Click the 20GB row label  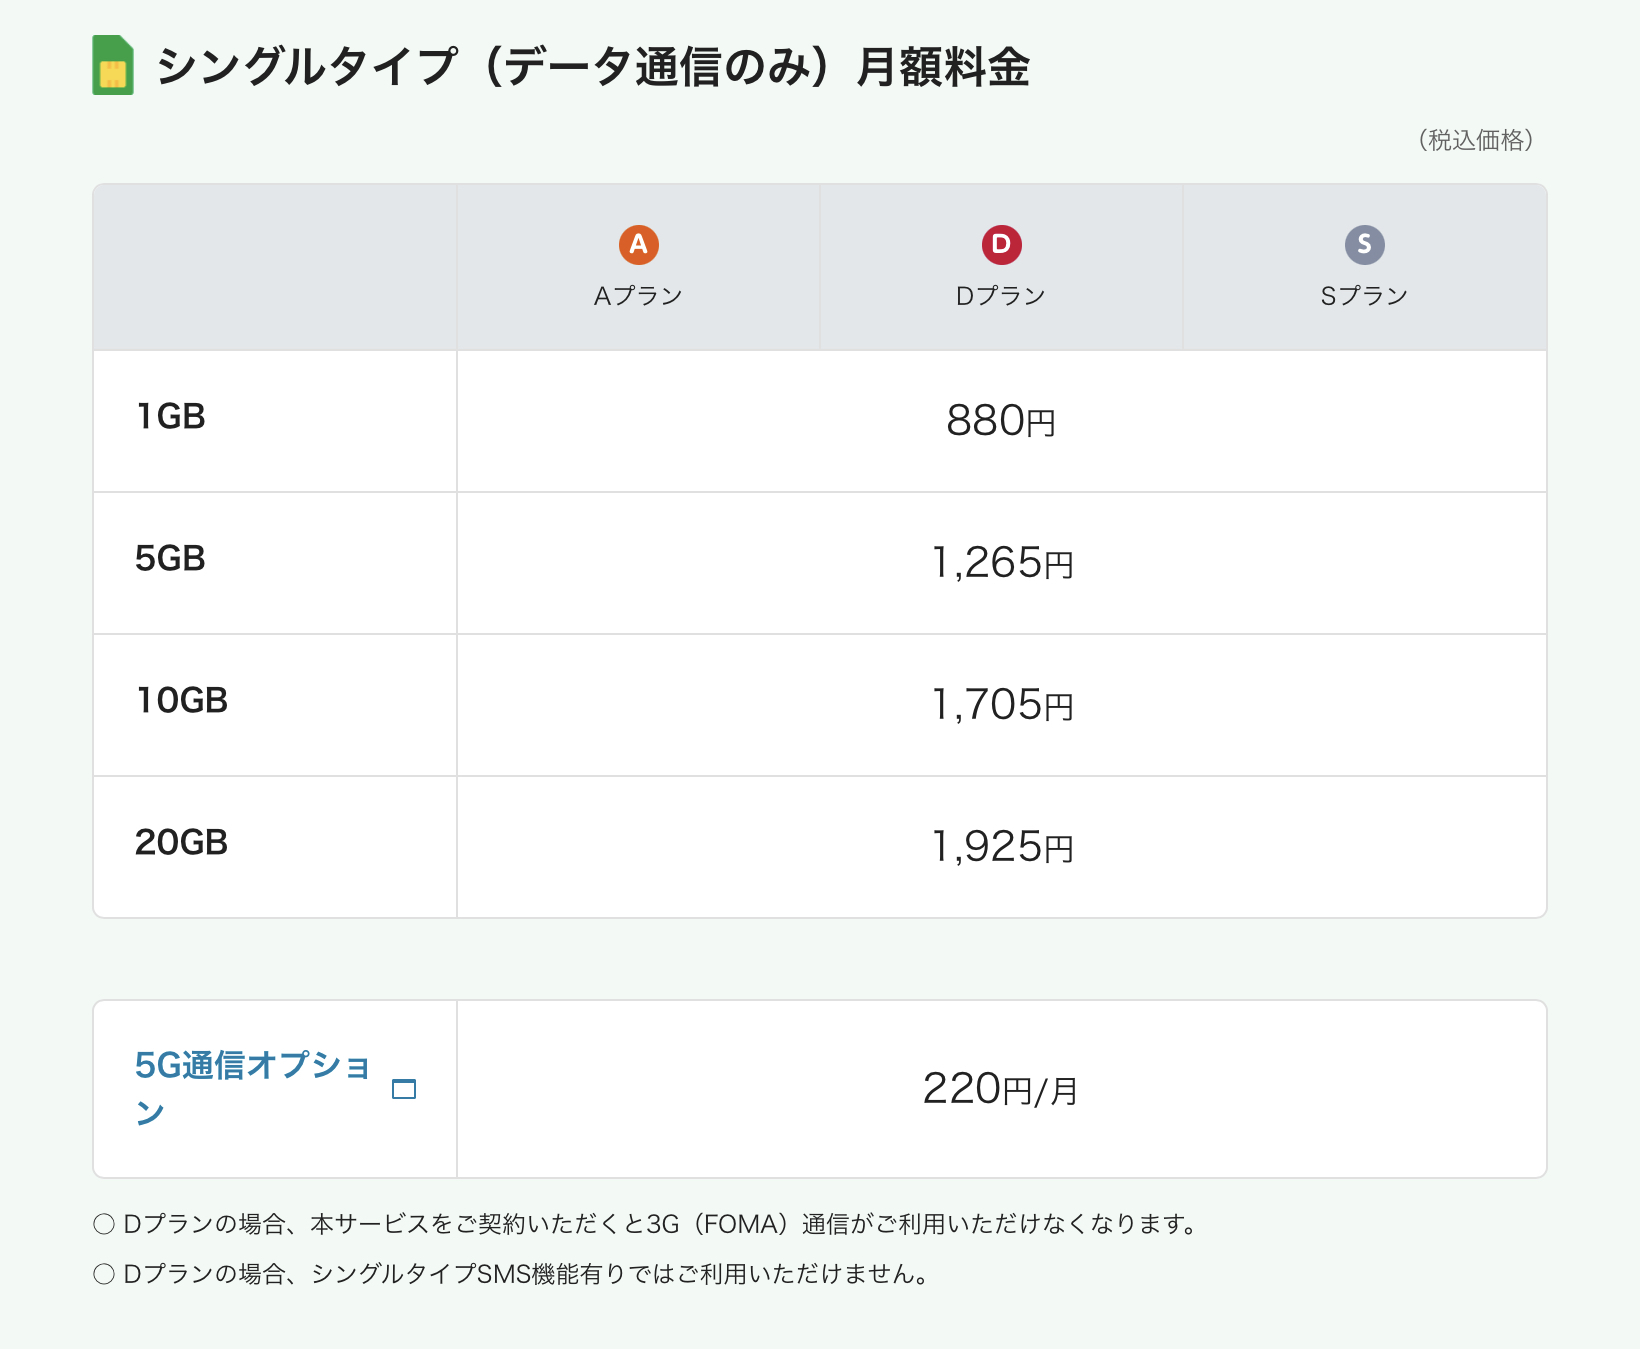pyautogui.click(x=182, y=843)
